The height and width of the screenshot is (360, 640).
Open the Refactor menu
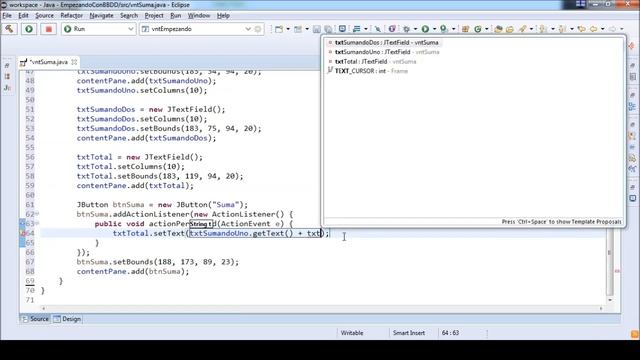[71, 16]
